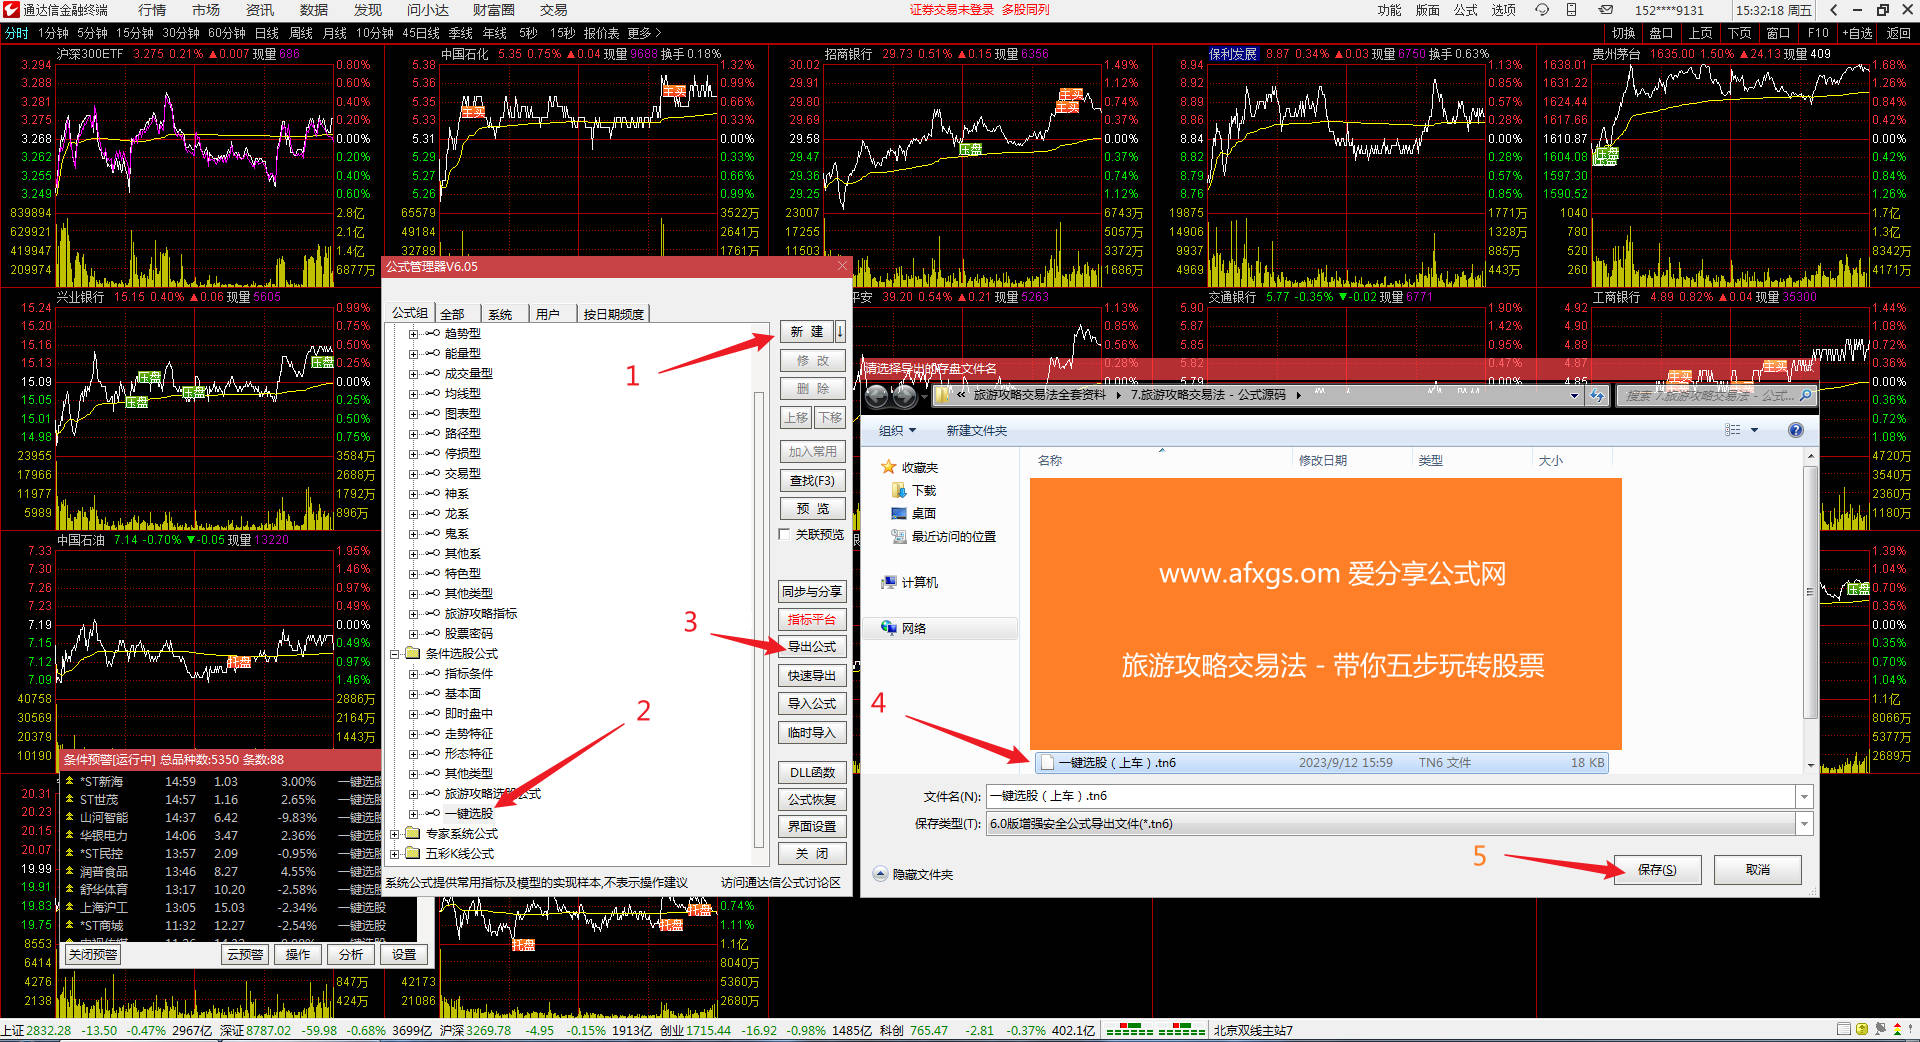Open the 保存类型 dropdown list
This screenshot has width=1920, height=1042.
[x=1804, y=824]
